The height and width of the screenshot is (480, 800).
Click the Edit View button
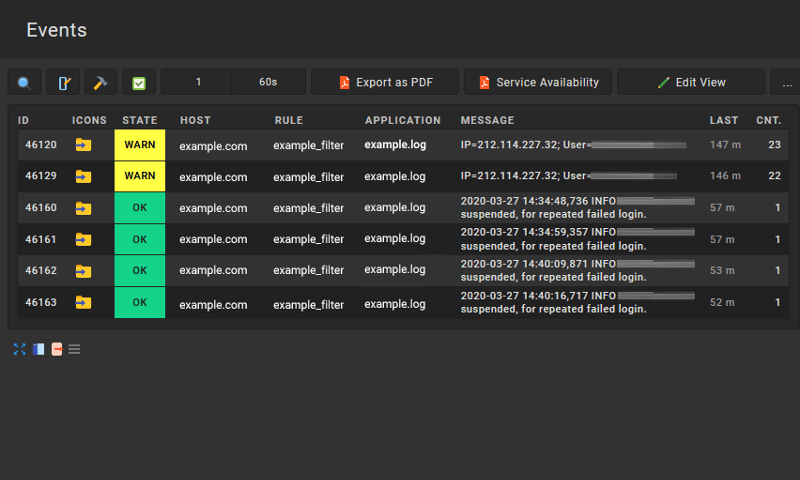coord(691,82)
